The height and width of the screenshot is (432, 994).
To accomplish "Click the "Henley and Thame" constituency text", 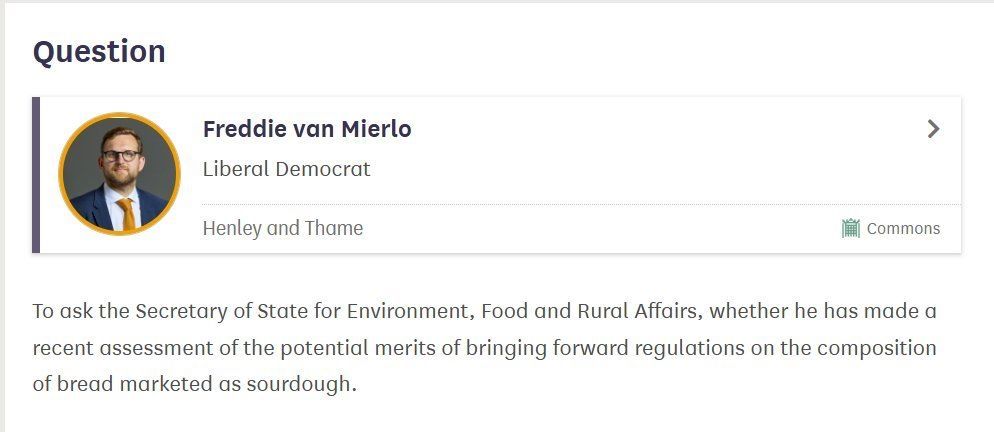I will (282, 228).
